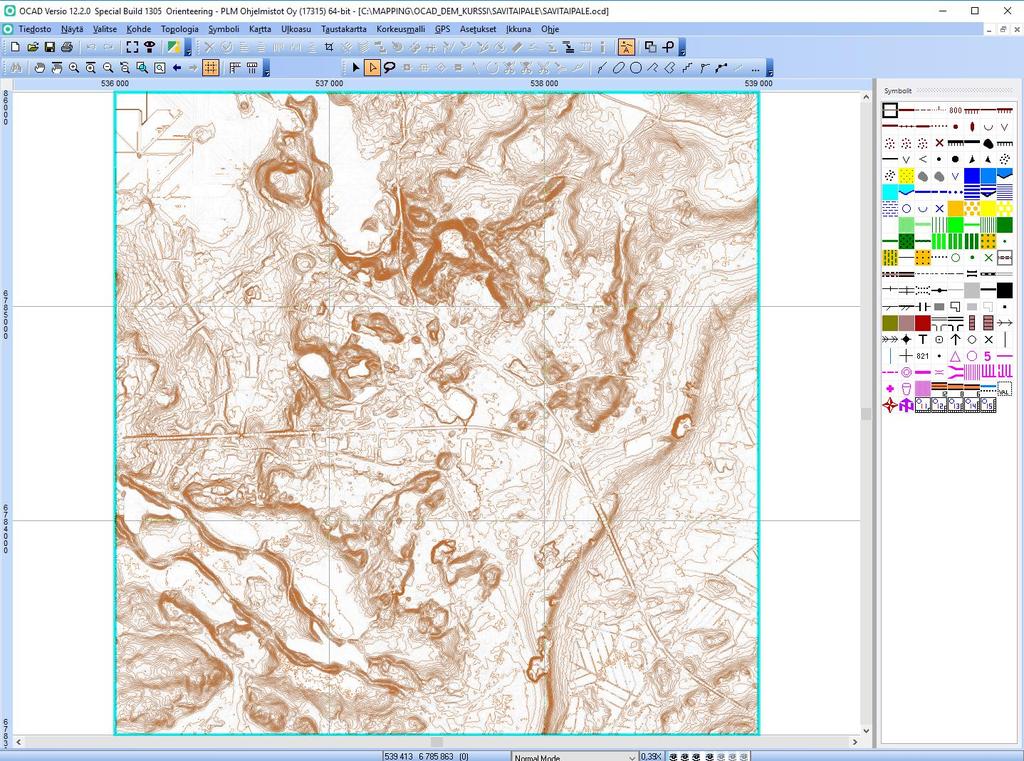Select the purple circle control symbol

coord(972,356)
